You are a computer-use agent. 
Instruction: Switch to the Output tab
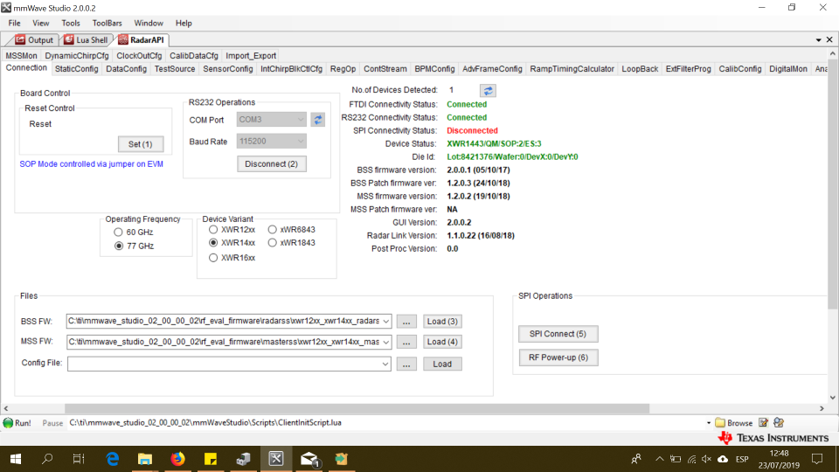click(34, 40)
